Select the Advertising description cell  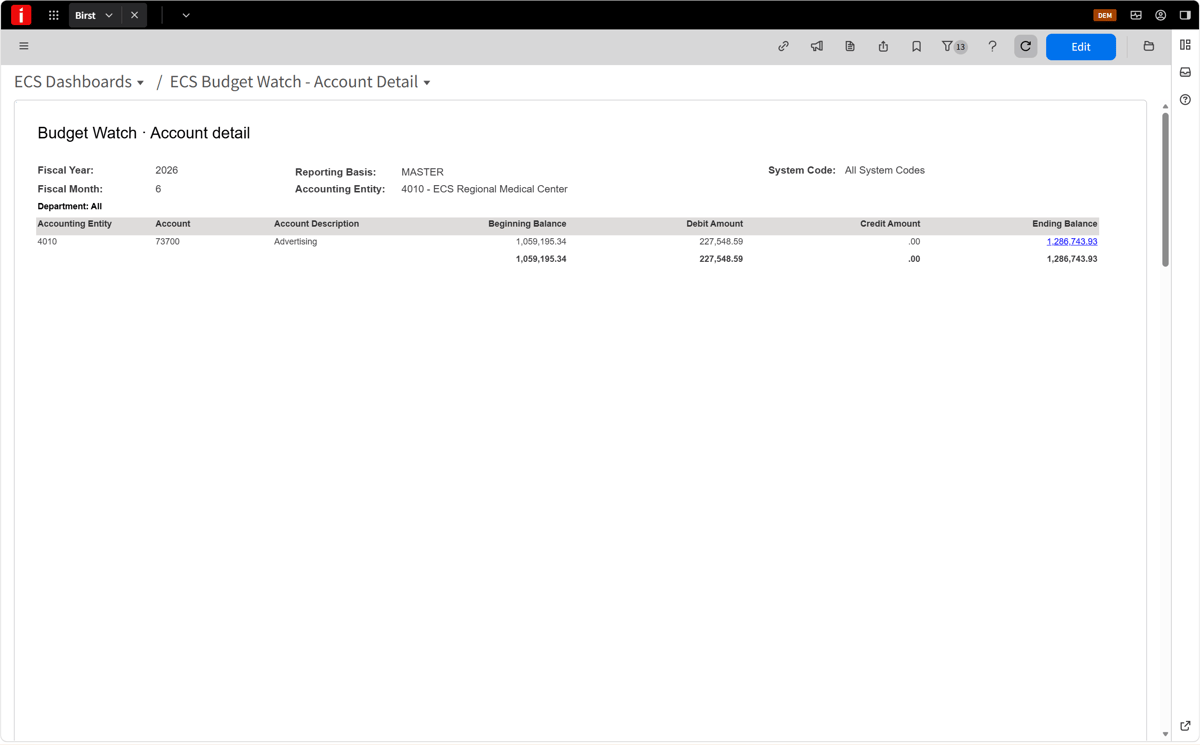click(296, 242)
